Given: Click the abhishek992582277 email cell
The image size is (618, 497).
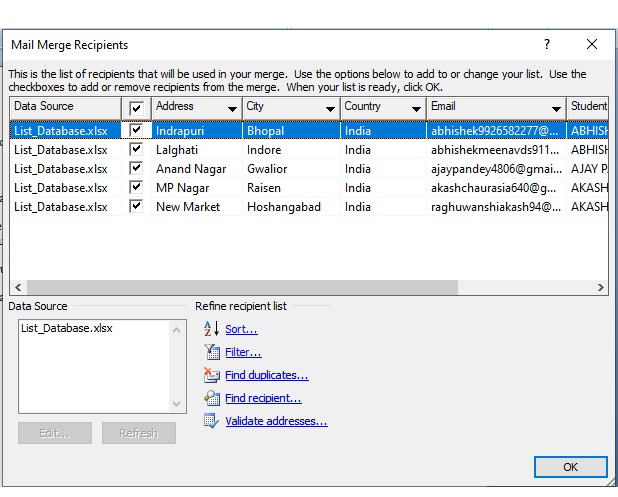Looking at the screenshot, I should [x=497, y=130].
